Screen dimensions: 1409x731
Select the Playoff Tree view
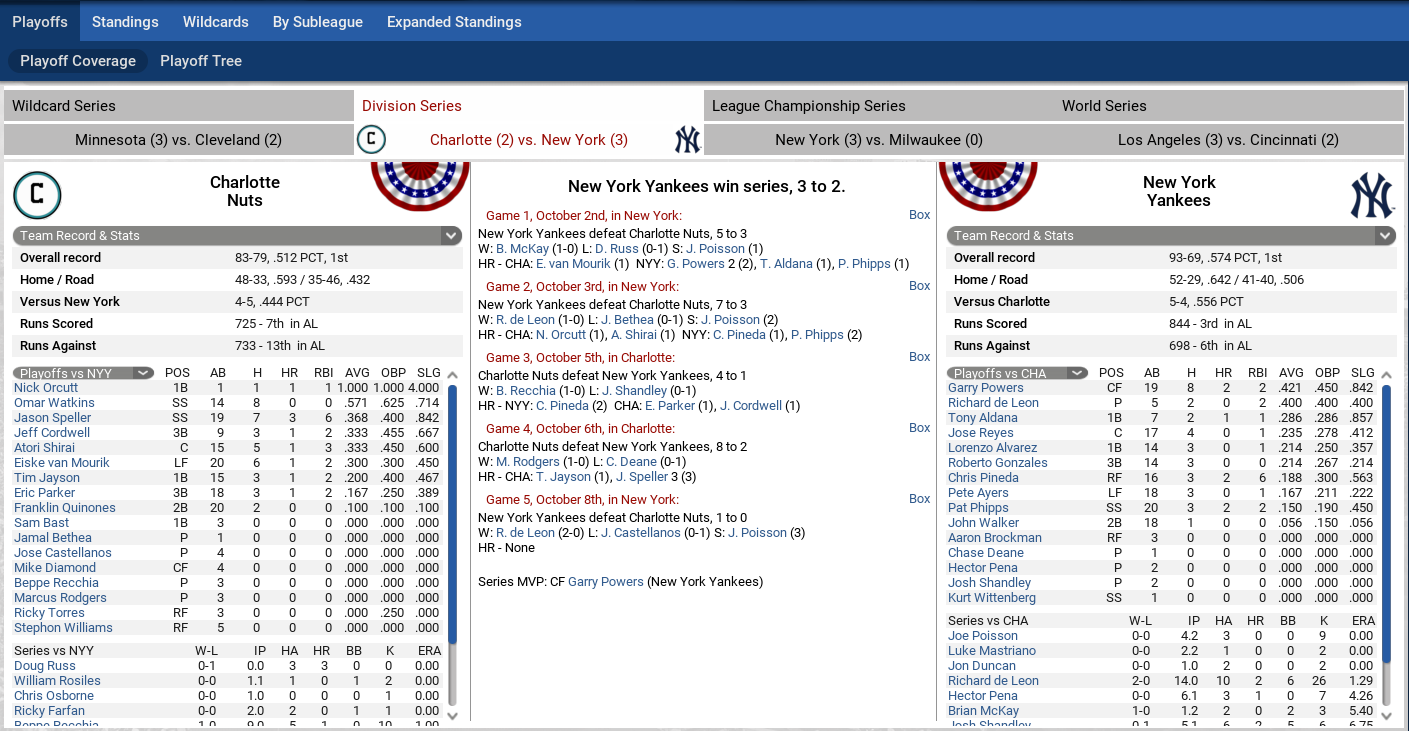coord(201,61)
